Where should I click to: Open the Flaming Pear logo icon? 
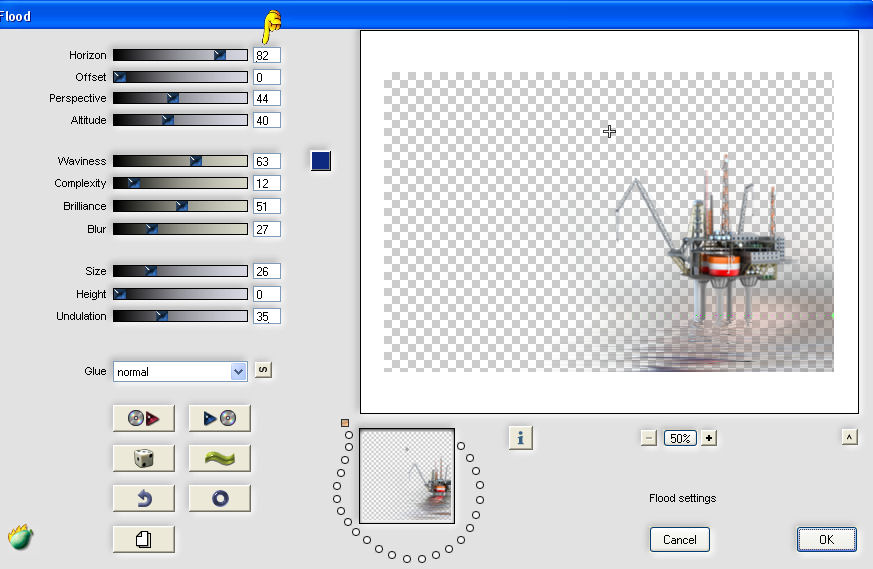[21, 537]
